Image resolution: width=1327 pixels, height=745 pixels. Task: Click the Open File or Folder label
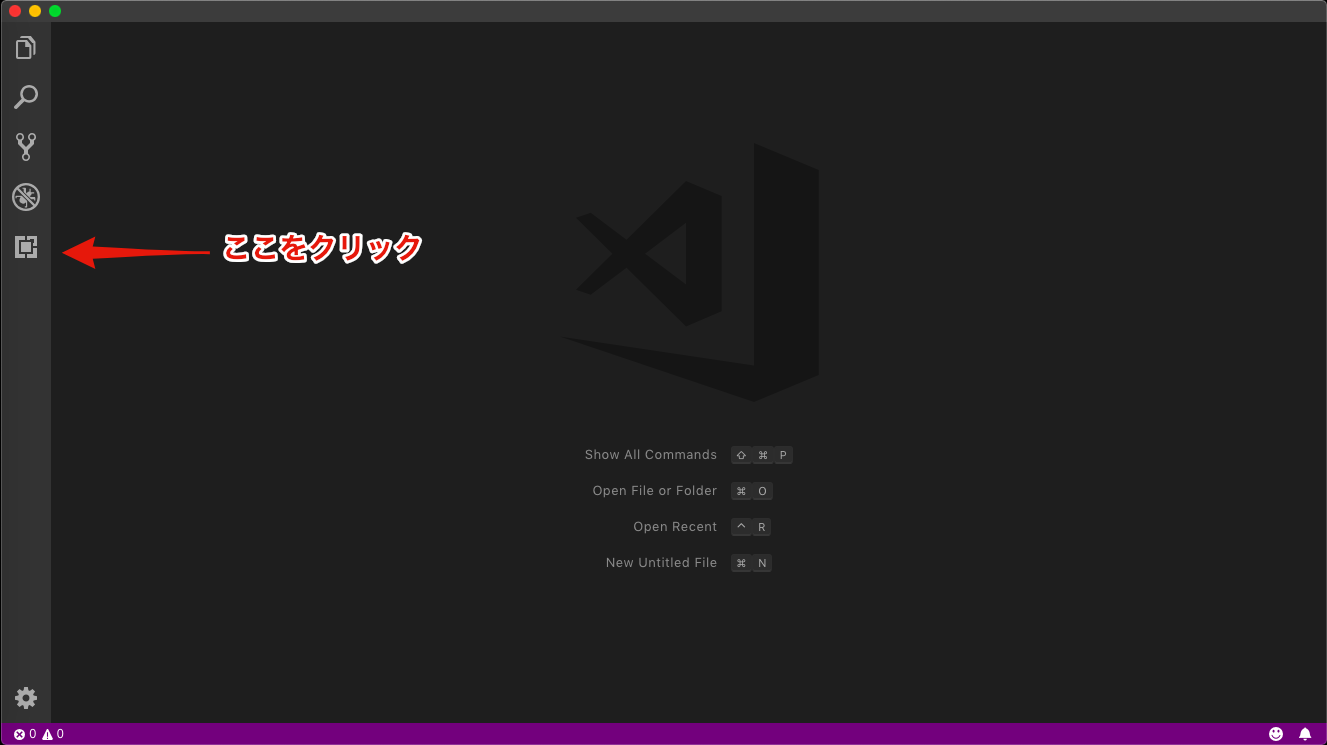(x=655, y=491)
